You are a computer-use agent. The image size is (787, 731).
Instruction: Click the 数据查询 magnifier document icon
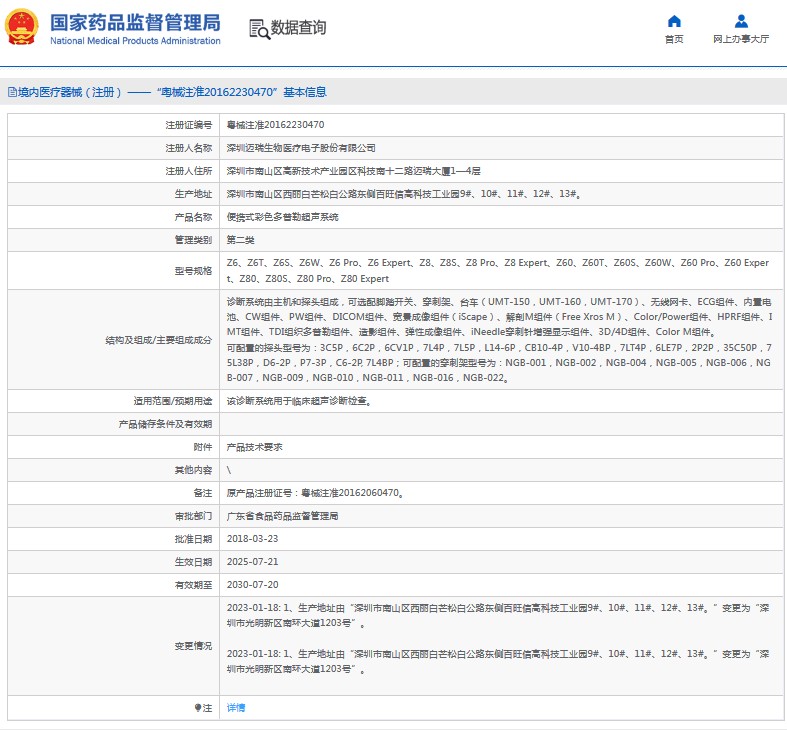(258, 28)
